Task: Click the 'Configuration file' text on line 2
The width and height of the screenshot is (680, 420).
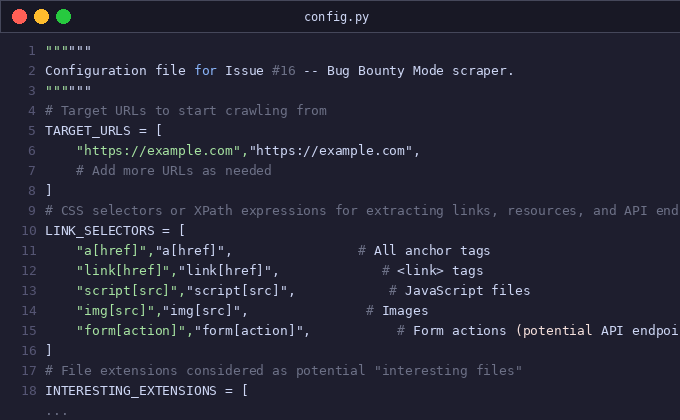Action: tap(115, 71)
